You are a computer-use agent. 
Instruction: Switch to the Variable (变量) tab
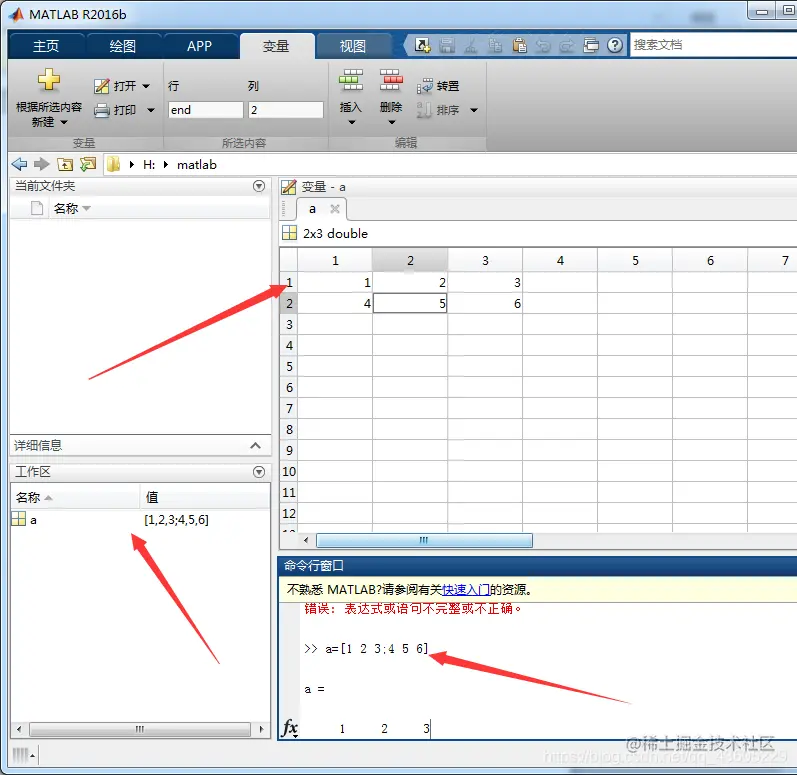click(276, 46)
